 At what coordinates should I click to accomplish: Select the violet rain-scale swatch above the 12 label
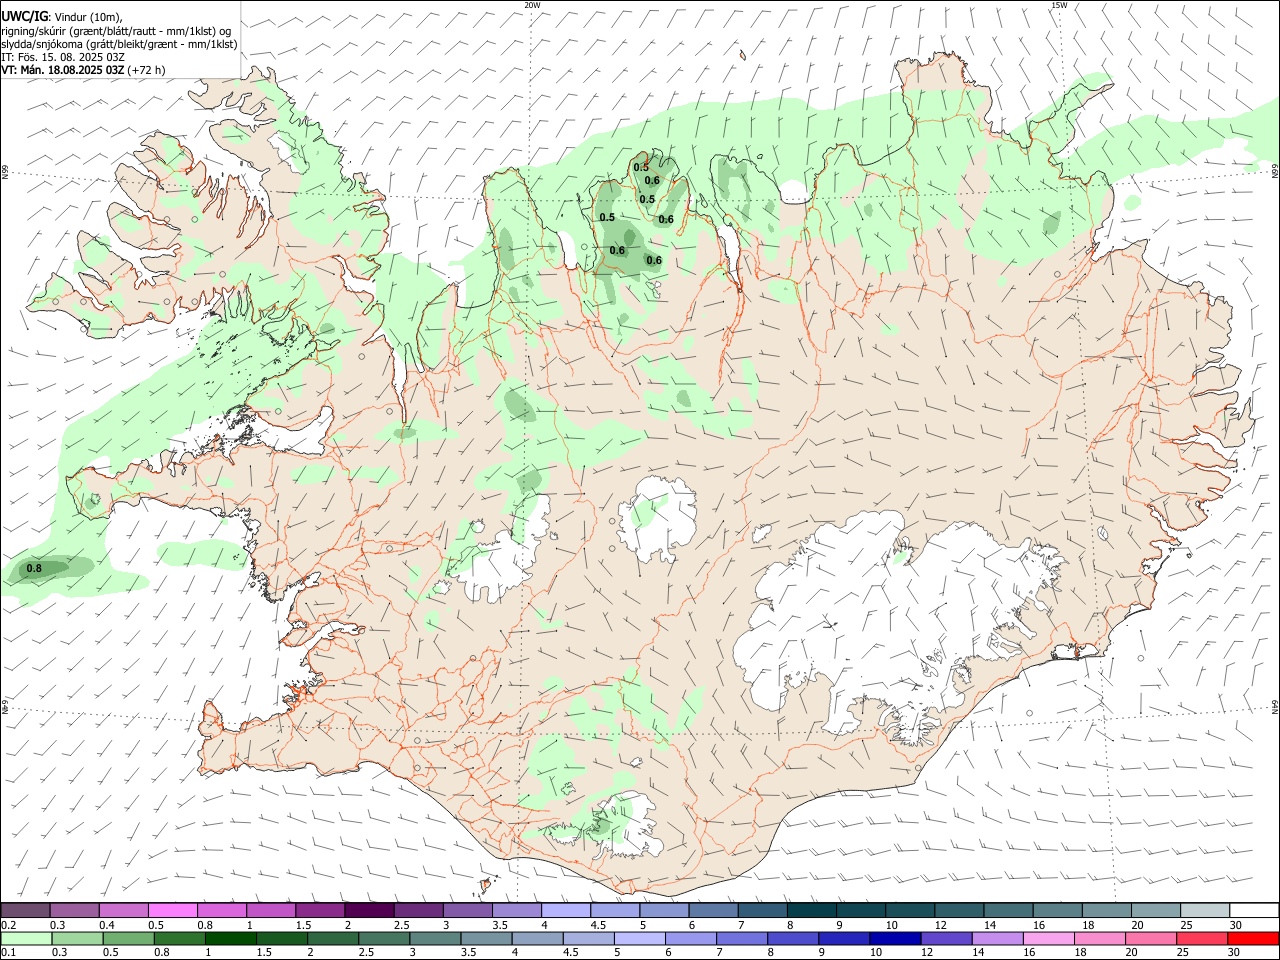946,938
